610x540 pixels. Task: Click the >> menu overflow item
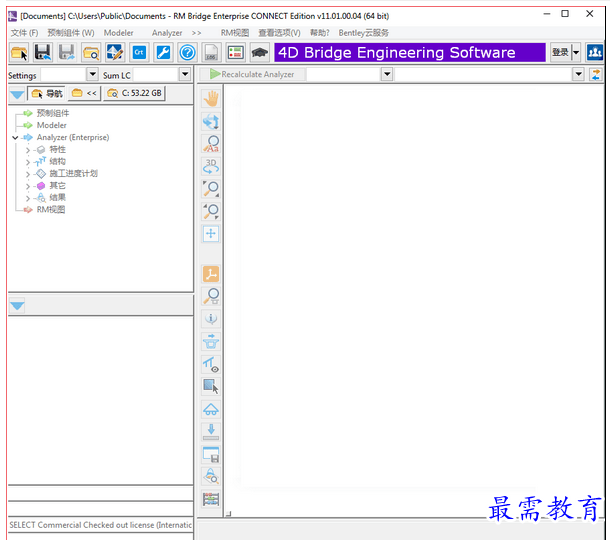click(196, 33)
